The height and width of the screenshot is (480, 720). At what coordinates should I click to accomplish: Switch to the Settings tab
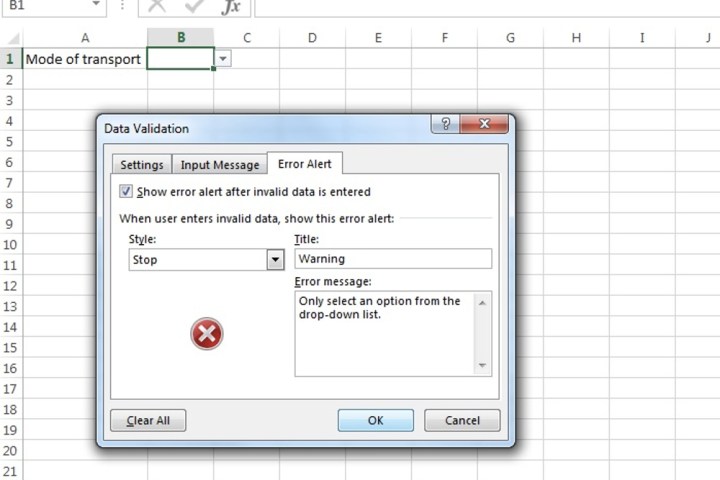(141, 165)
